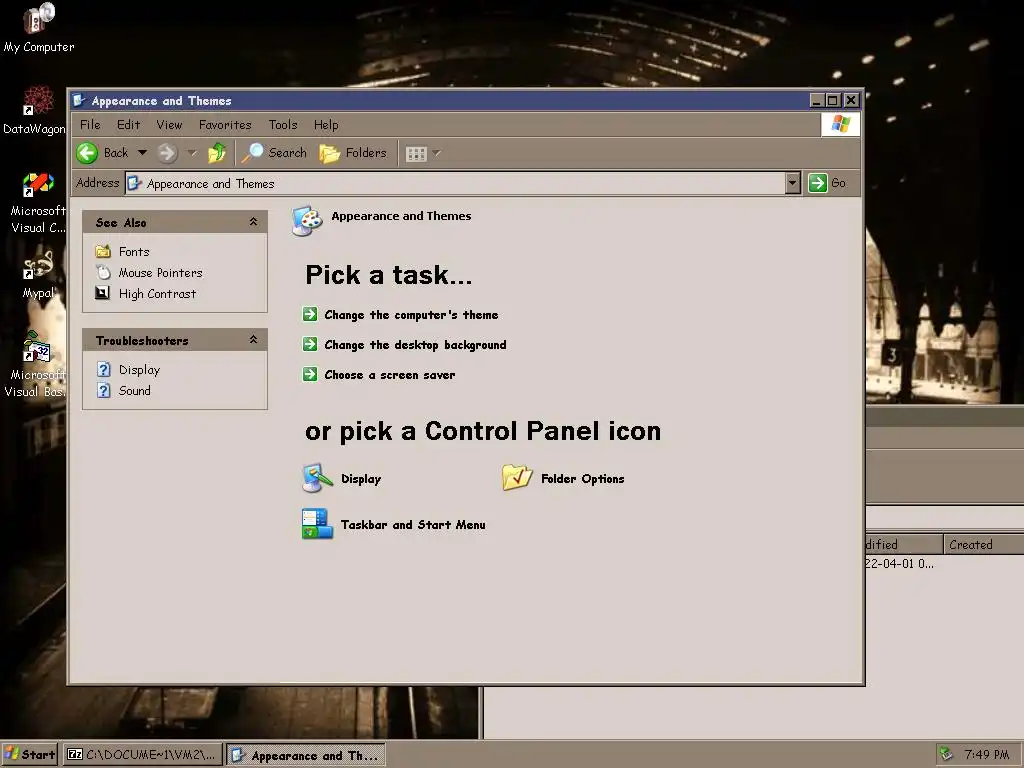Collapse the See Also panel
The height and width of the screenshot is (768, 1024).
tap(253, 222)
